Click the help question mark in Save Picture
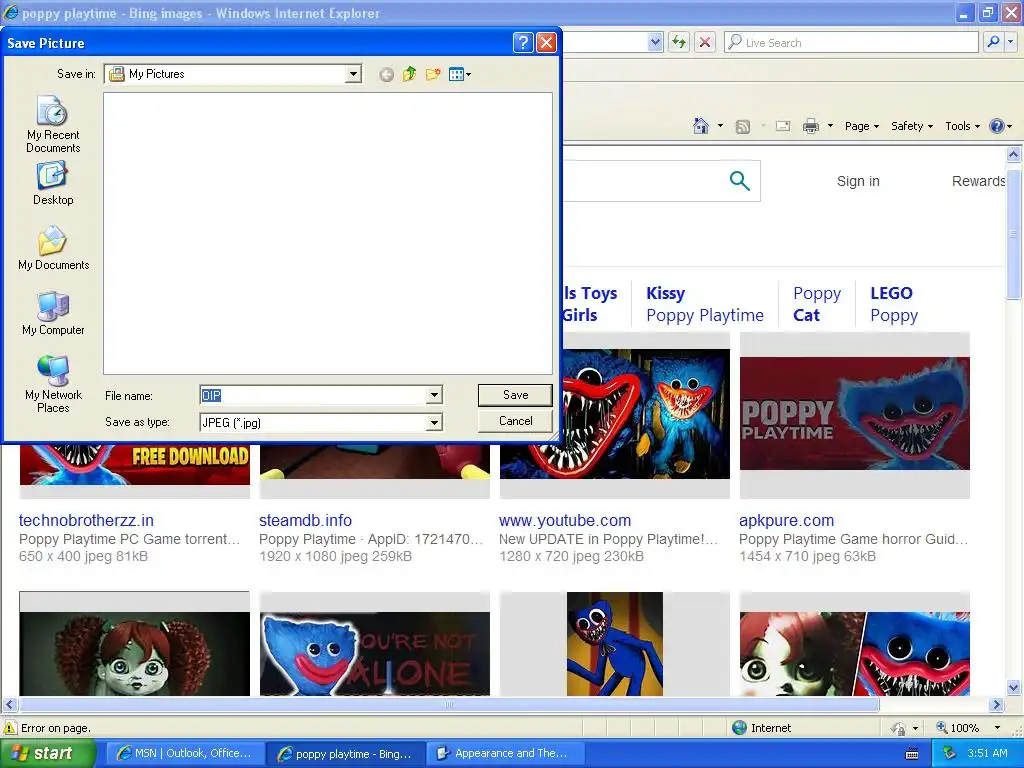1024x768 pixels. (x=523, y=42)
